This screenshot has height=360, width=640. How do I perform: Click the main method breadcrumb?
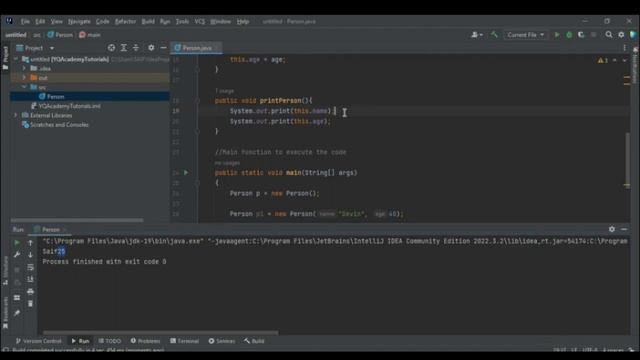[x=90, y=35]
